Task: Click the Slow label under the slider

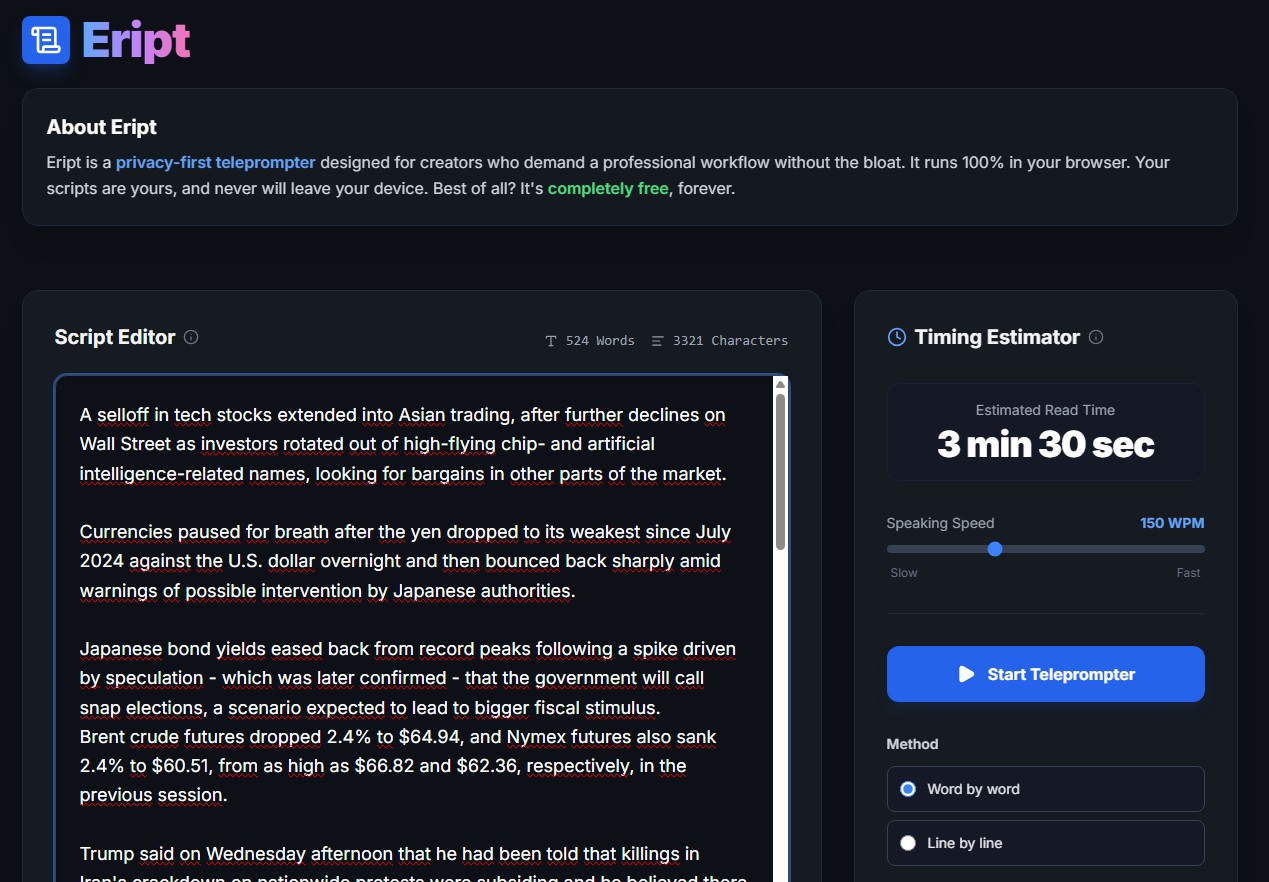Action: coord(904,573)
